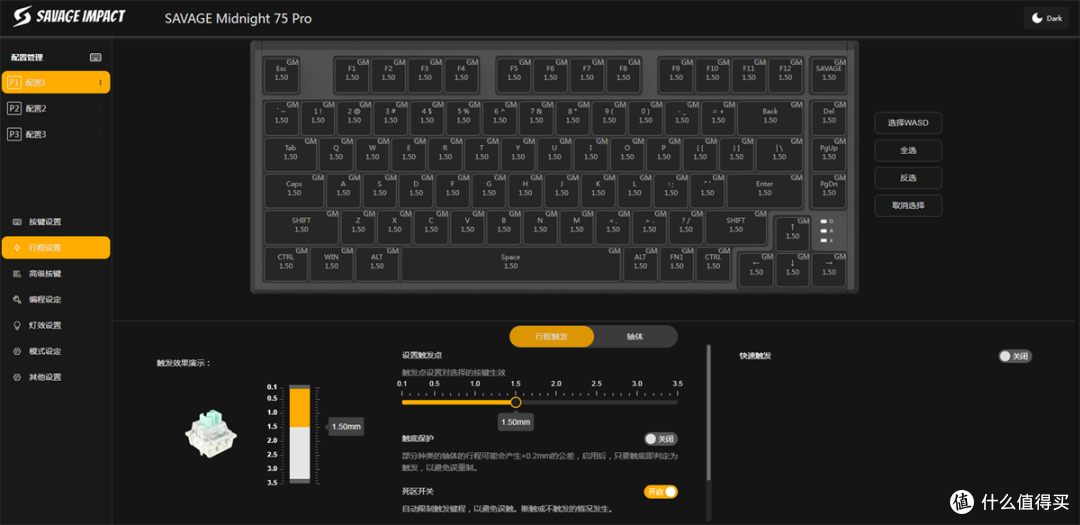Select the Esc key on keyboard
Viewport: 1080px width, 525px height.
click(282, 74)
